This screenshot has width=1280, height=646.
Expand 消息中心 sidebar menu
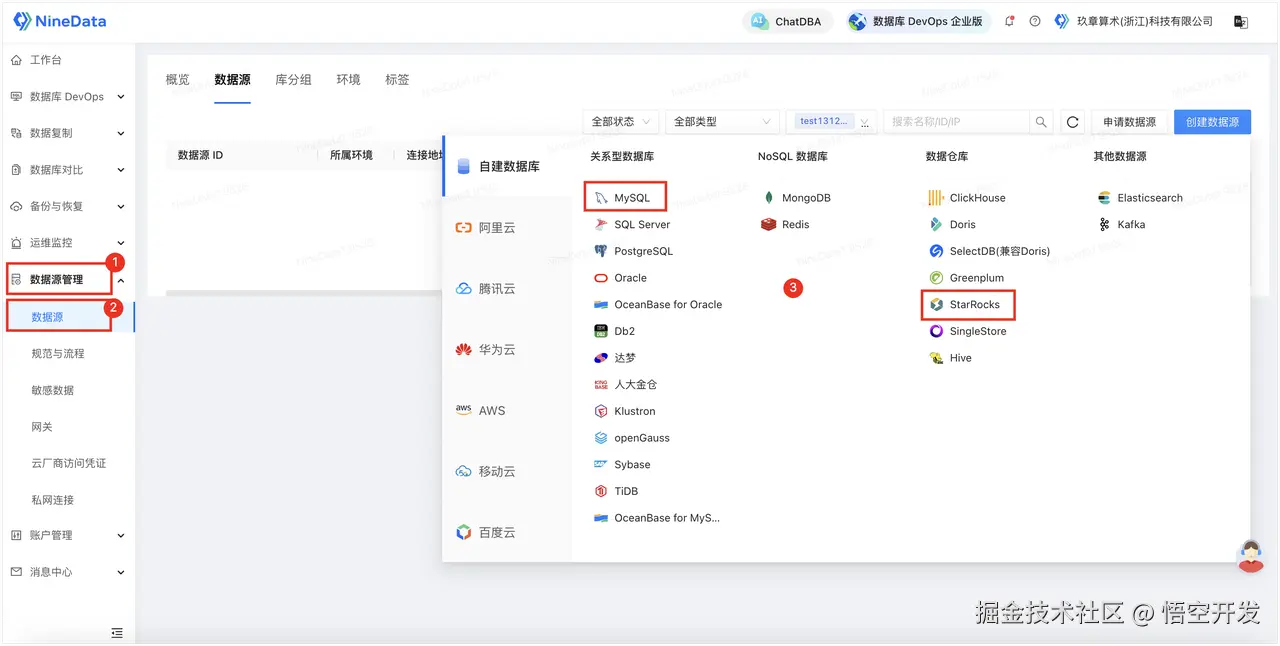pos(67,572)
